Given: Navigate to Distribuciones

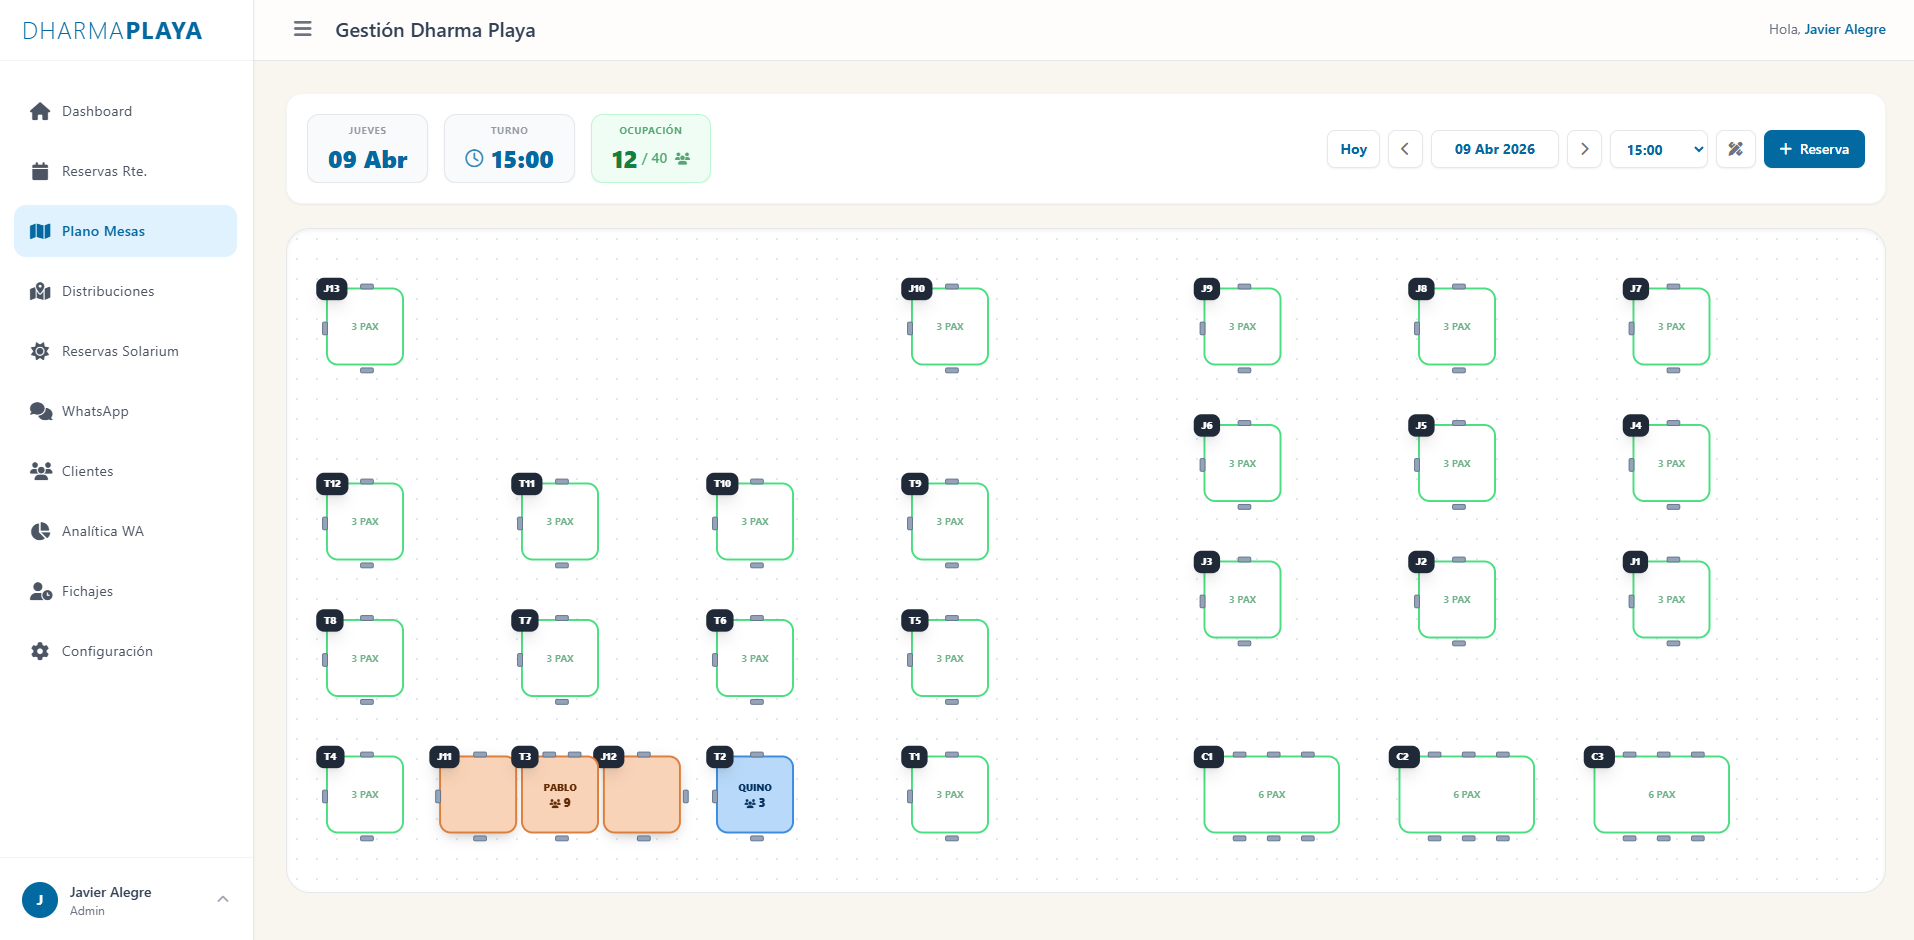Looking at the screenshot, I should click(x=125, y=291).
